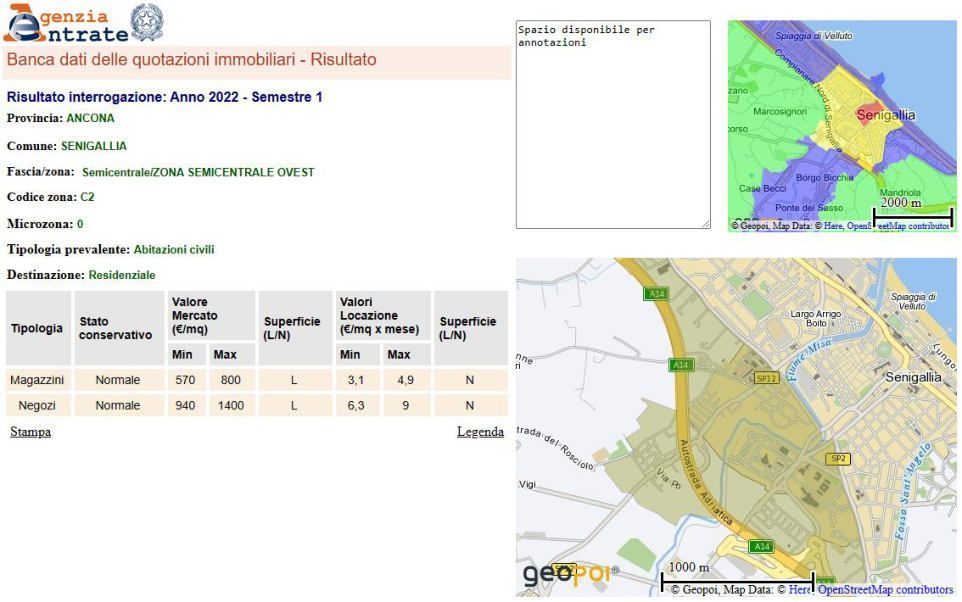Image resolution: width=962 pixels, height=602 pixels.
Task: Click the SP12 road marker on map
Action: (x=766, y=378)
